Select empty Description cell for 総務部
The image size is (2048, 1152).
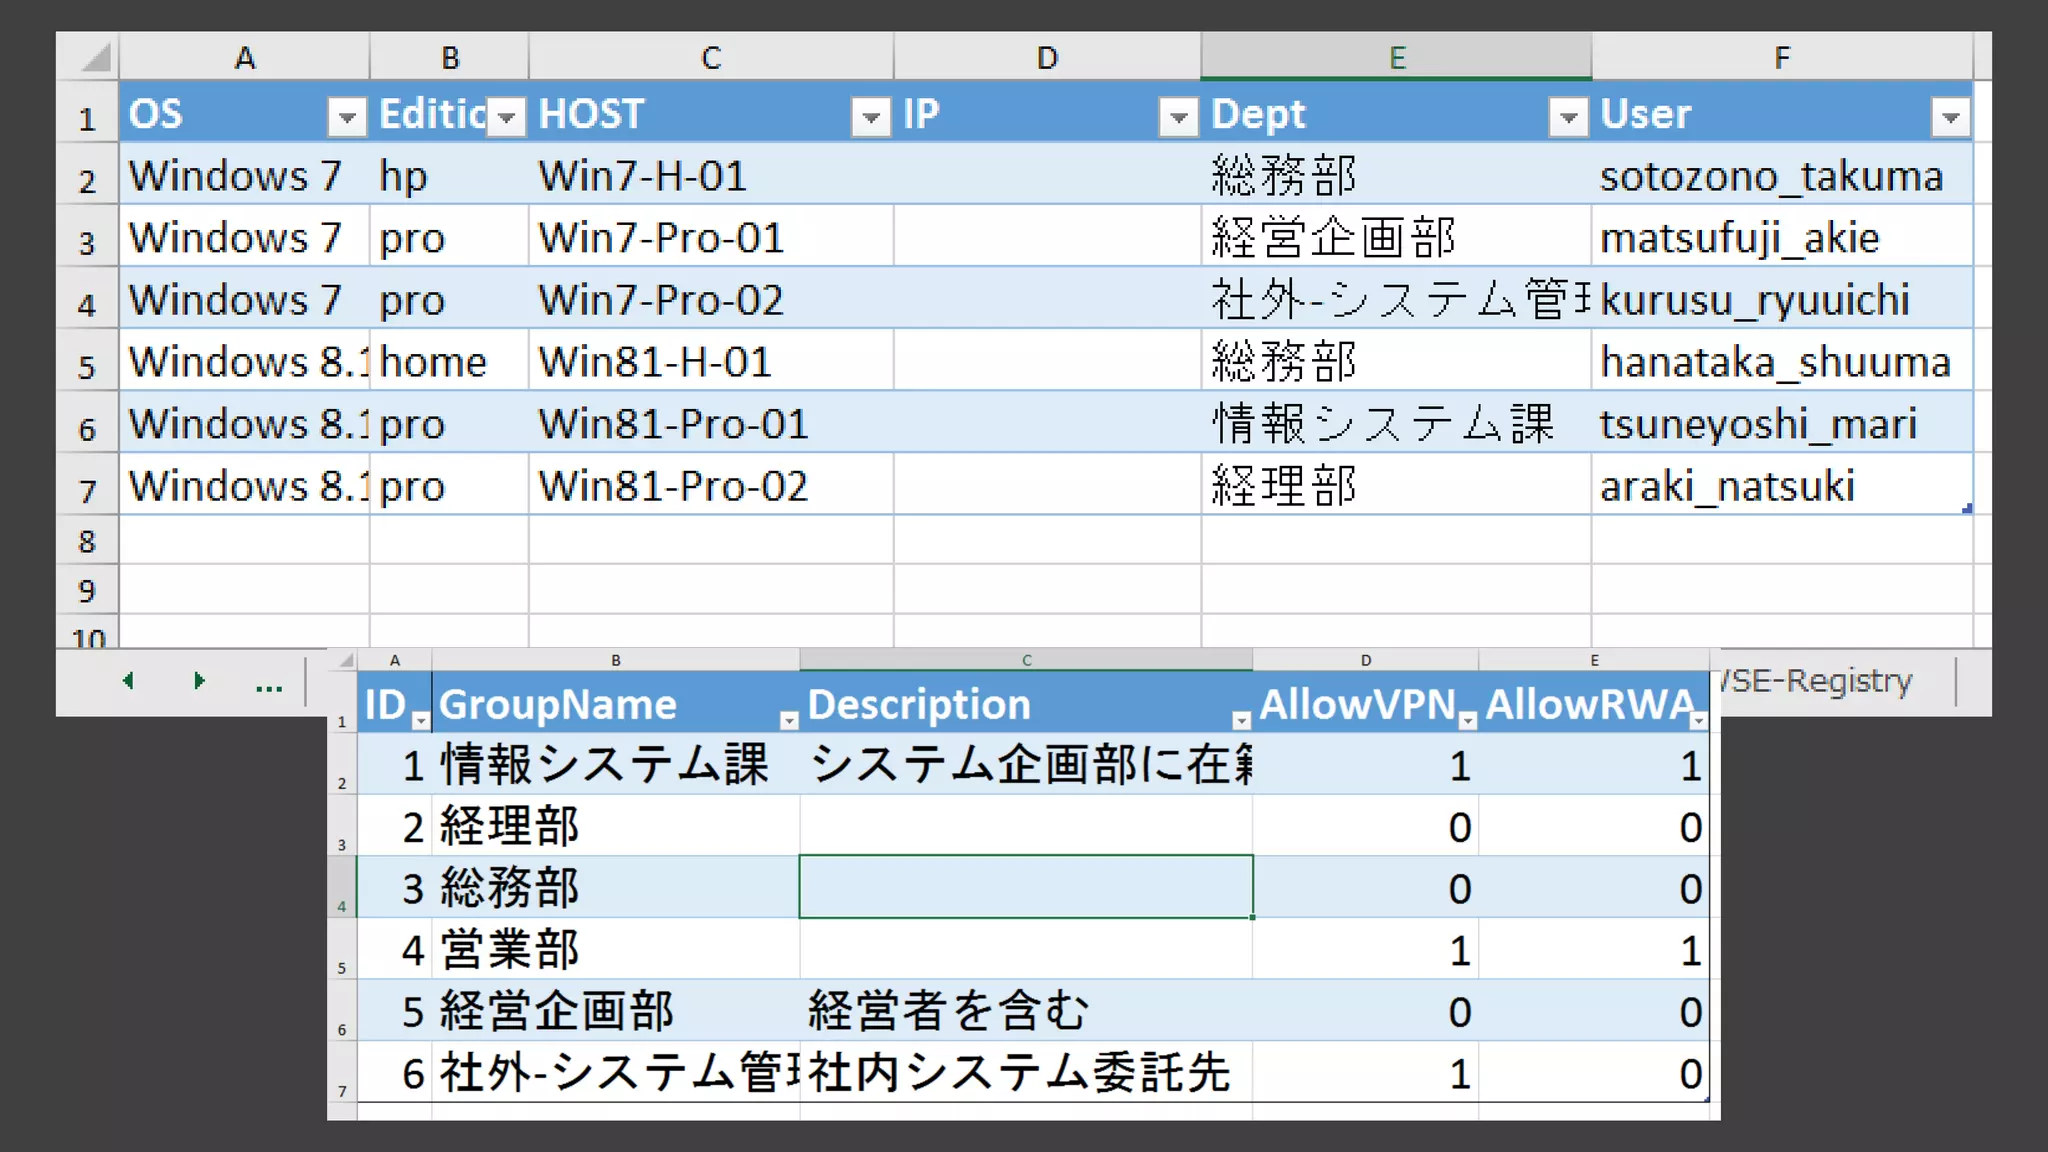coord(1025,887)
